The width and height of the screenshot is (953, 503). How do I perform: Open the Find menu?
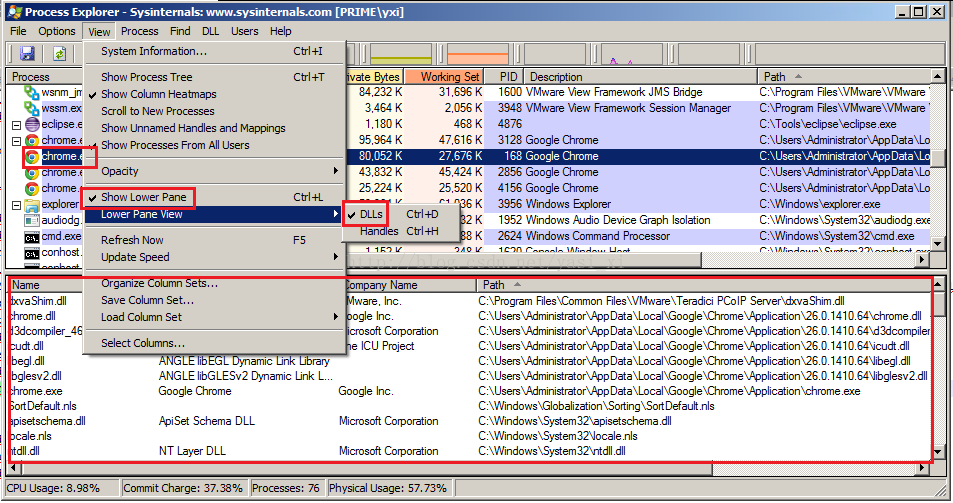pos(180,31)
